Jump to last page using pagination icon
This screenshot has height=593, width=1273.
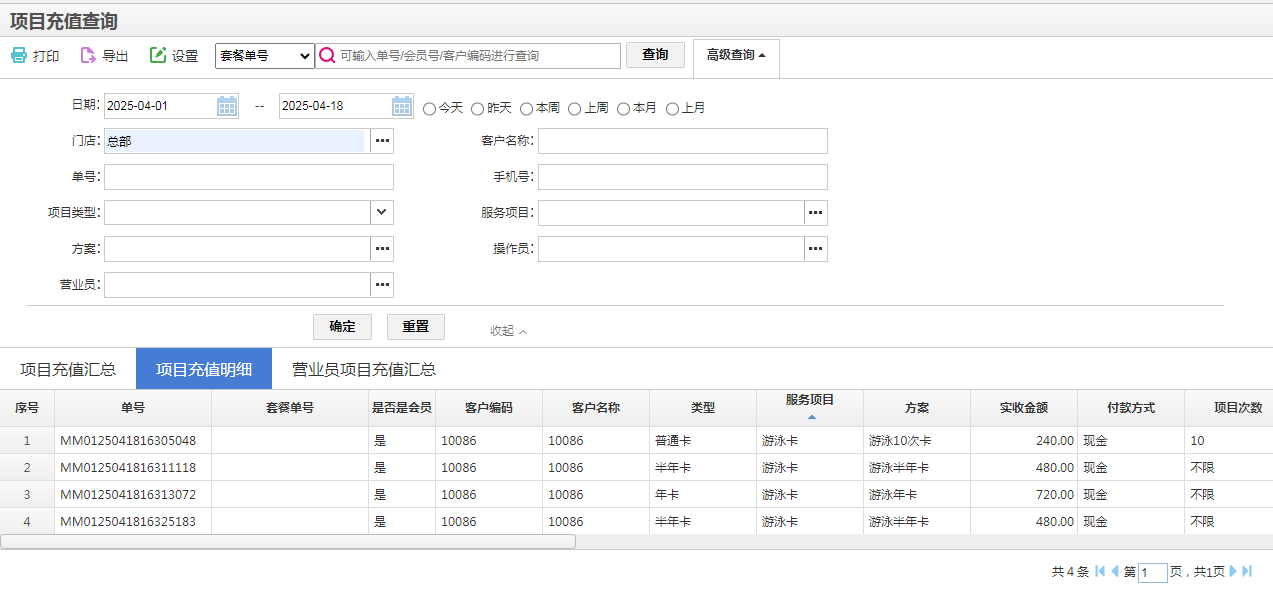click(x=1247, y=571)
